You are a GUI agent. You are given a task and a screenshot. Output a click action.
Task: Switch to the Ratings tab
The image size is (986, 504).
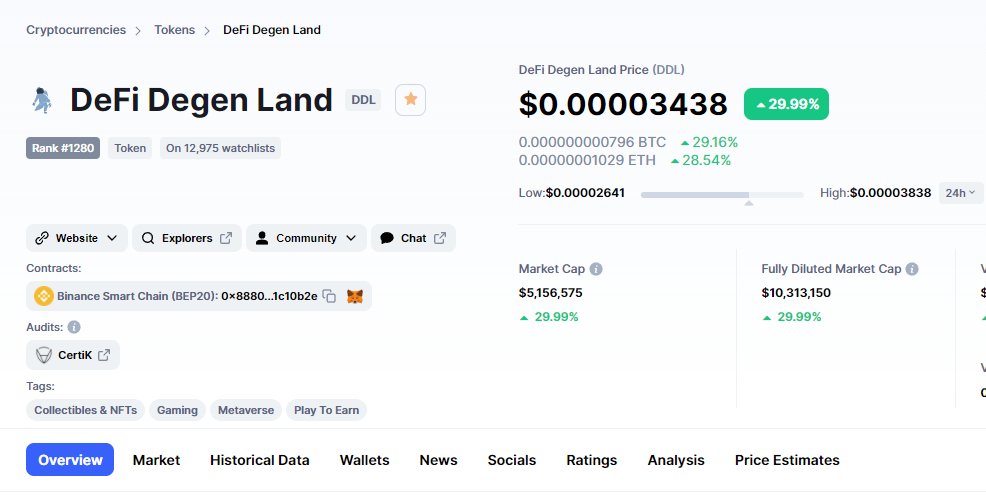tap(592, 460)
